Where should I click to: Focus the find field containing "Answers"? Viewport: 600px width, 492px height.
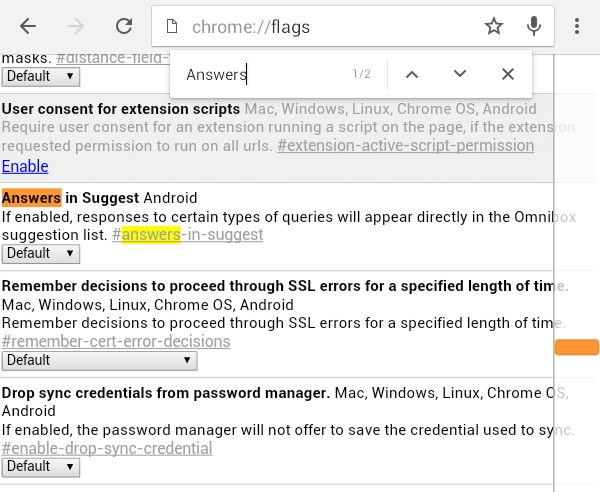point(260,74)
